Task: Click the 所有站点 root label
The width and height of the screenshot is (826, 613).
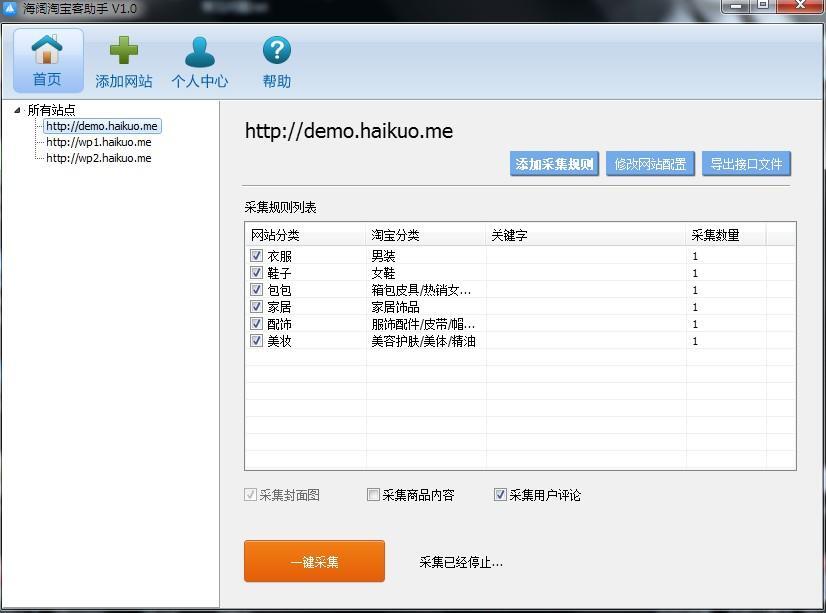Action: tap(51, 110)
